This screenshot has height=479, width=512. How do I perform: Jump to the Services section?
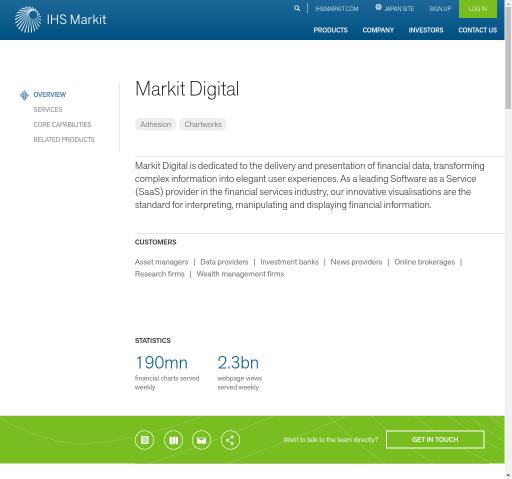pyautogui.click(x=48, y=110)
